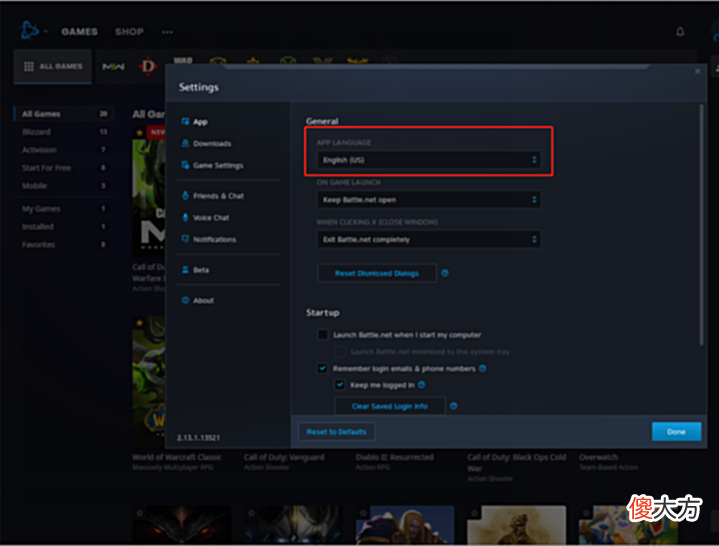Click the settings panel scrollbar
This screenshot has height=546, width=719.
pyautogui.click(x=701, y=225)
